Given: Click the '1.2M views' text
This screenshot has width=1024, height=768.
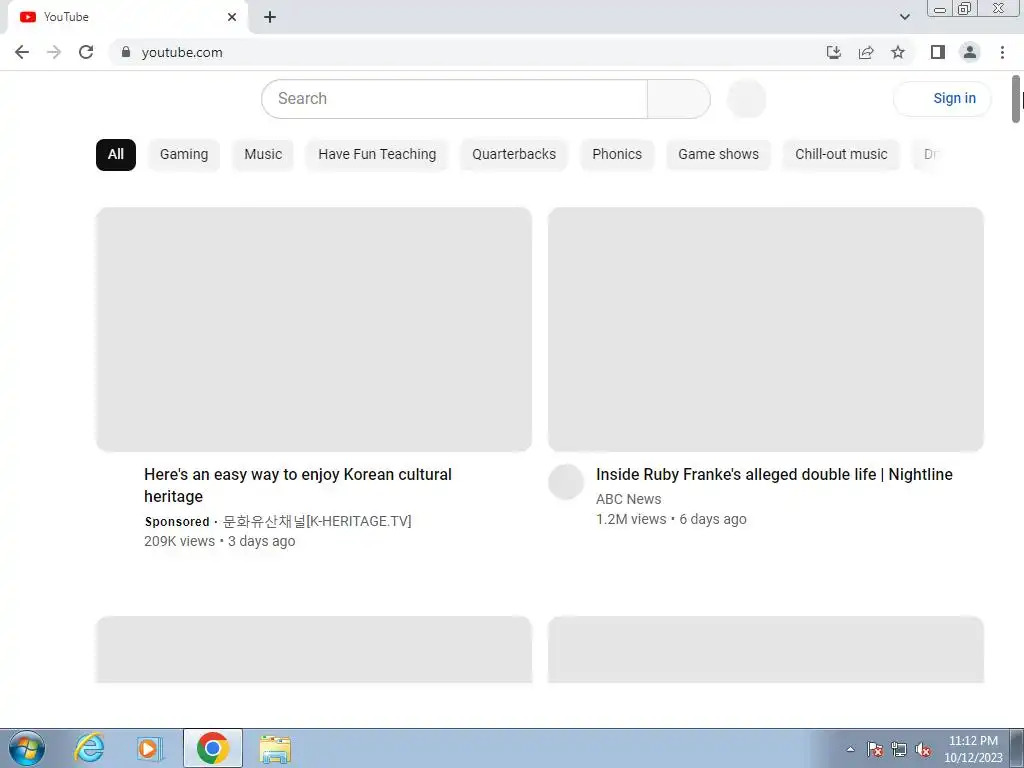Looking at the screenshot, I should coord(631,519).
